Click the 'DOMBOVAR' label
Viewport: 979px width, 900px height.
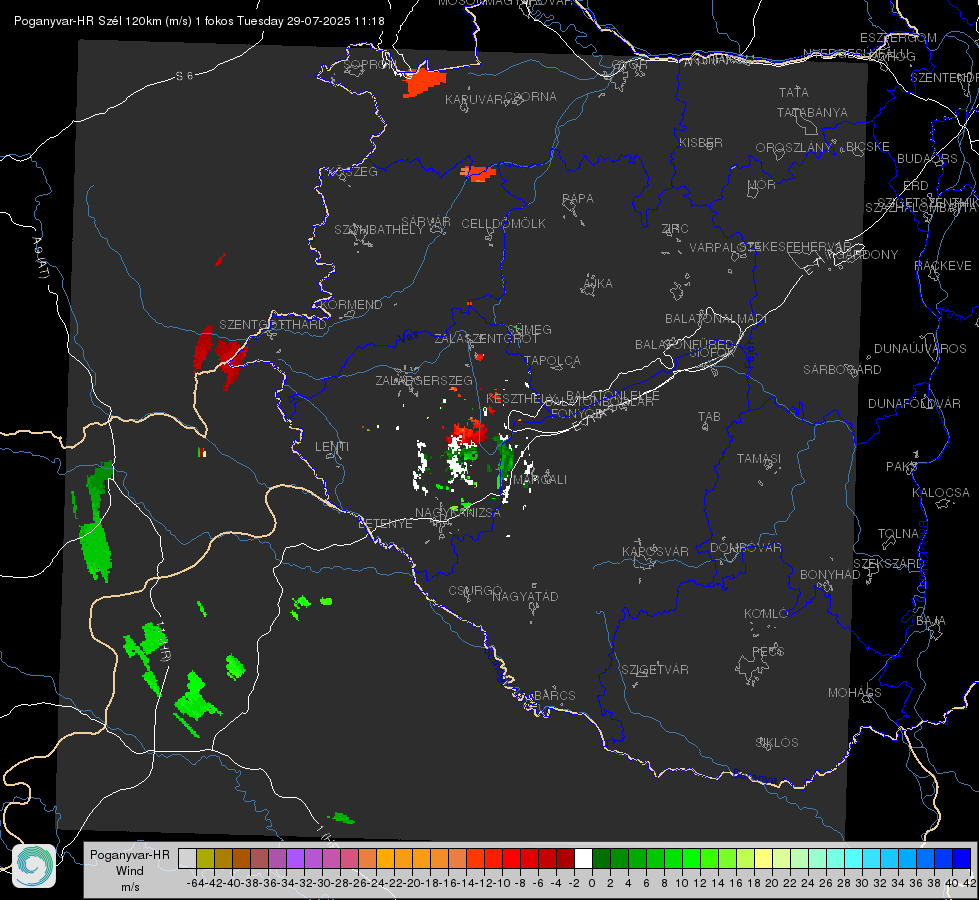(745, 548)
